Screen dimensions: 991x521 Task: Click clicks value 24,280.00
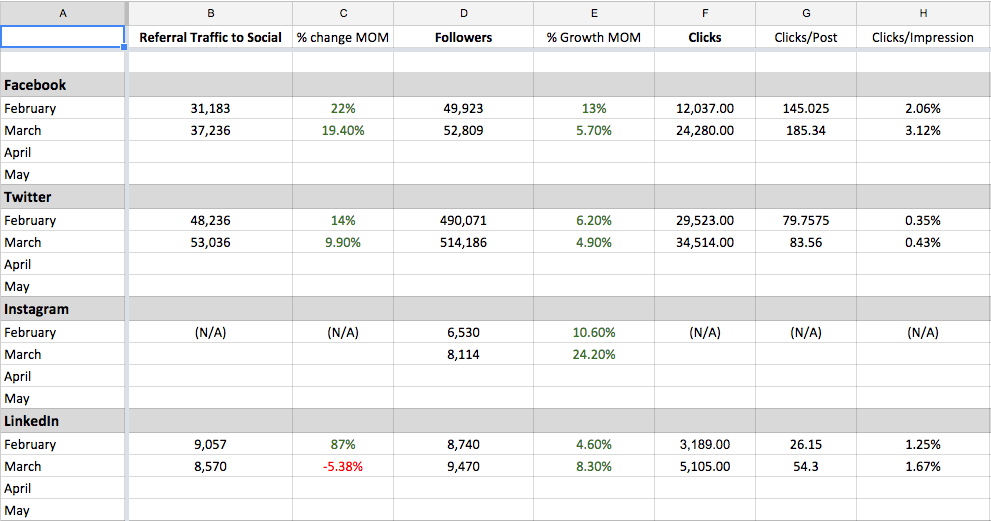[x=705, y=130]
